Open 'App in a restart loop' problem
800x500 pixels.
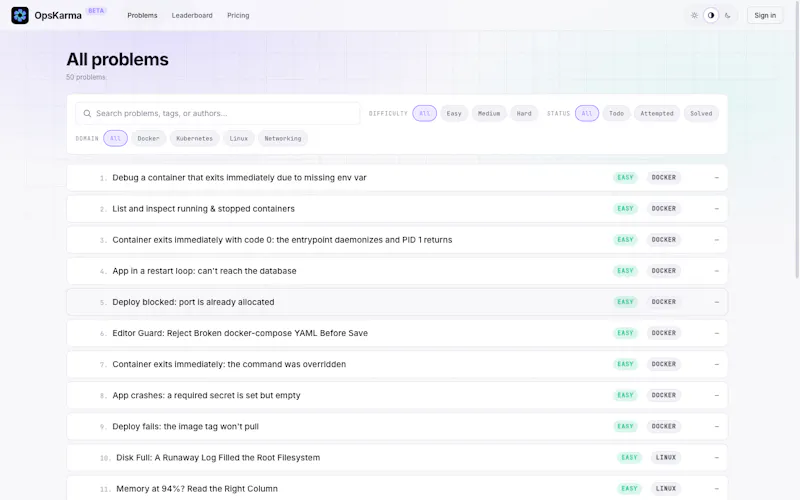397,271
